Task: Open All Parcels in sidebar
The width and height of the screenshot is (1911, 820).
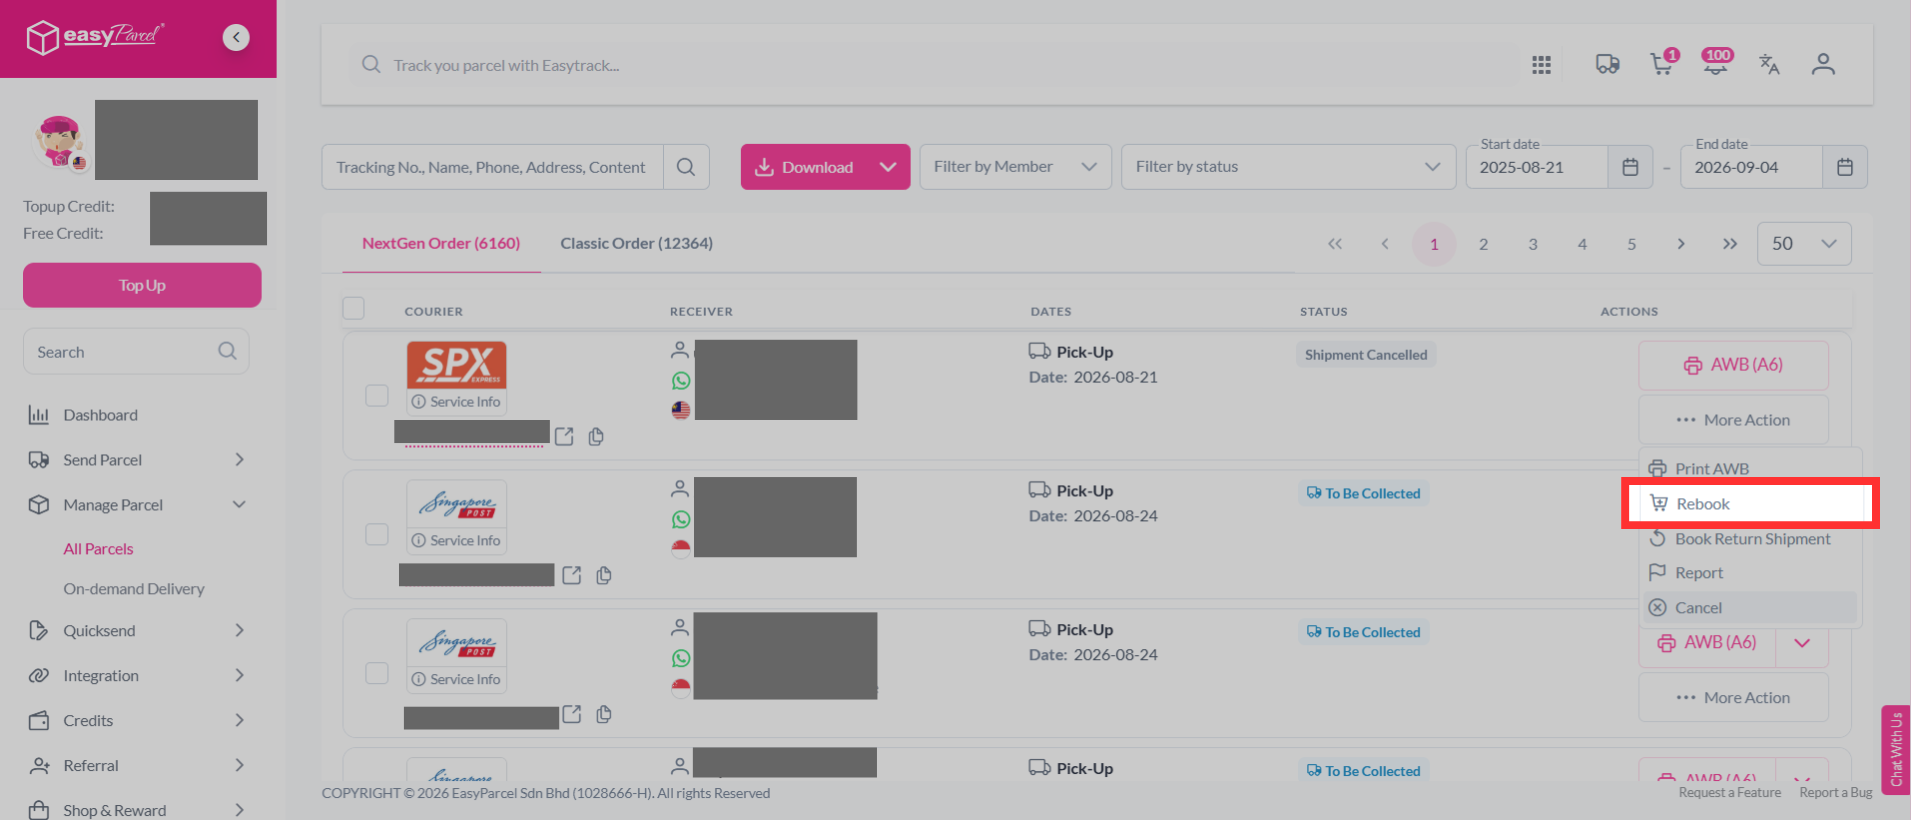Action: [x=98, y=549]
